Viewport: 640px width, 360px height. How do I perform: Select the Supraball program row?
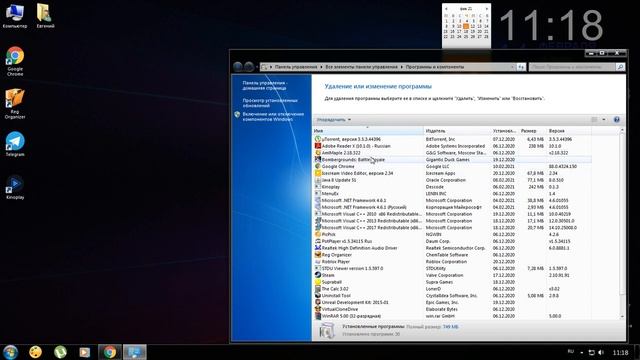coord(452,282)
